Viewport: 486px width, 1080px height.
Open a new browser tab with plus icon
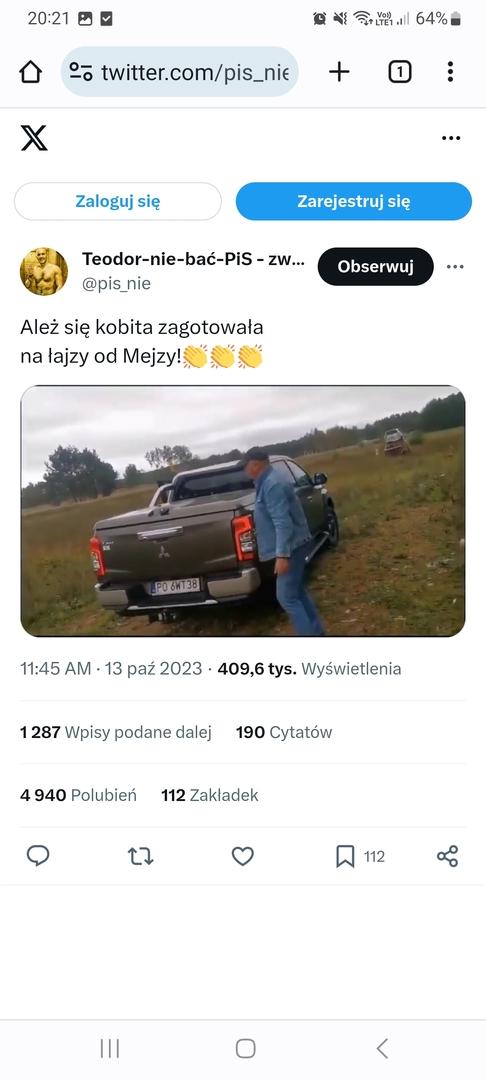(x=339, y=72)
